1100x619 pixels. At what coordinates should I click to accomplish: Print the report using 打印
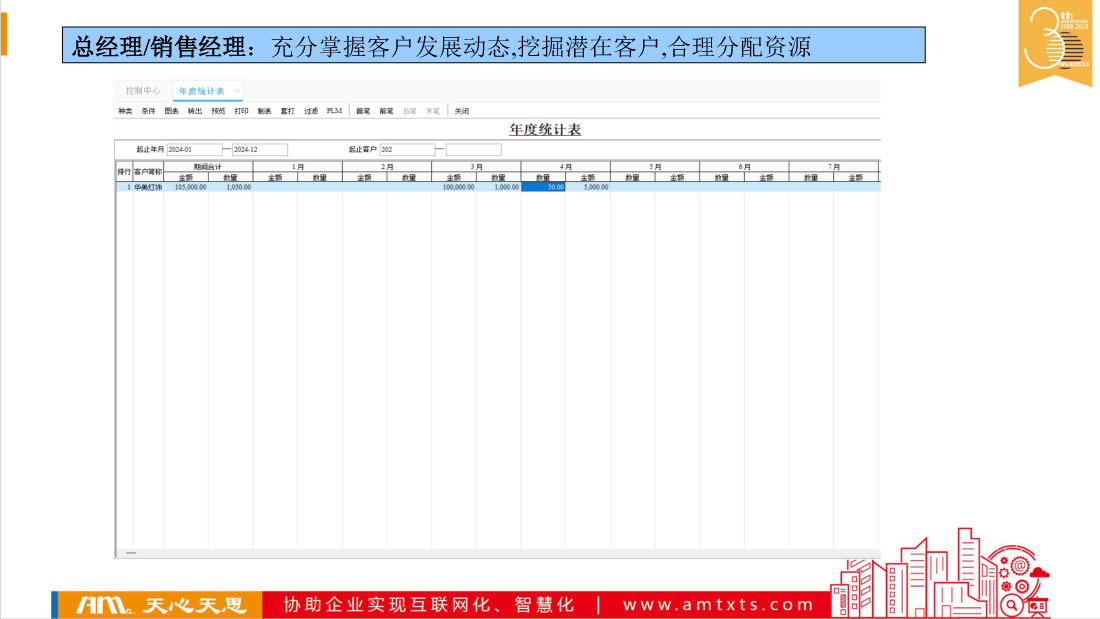tap(241, 111)
